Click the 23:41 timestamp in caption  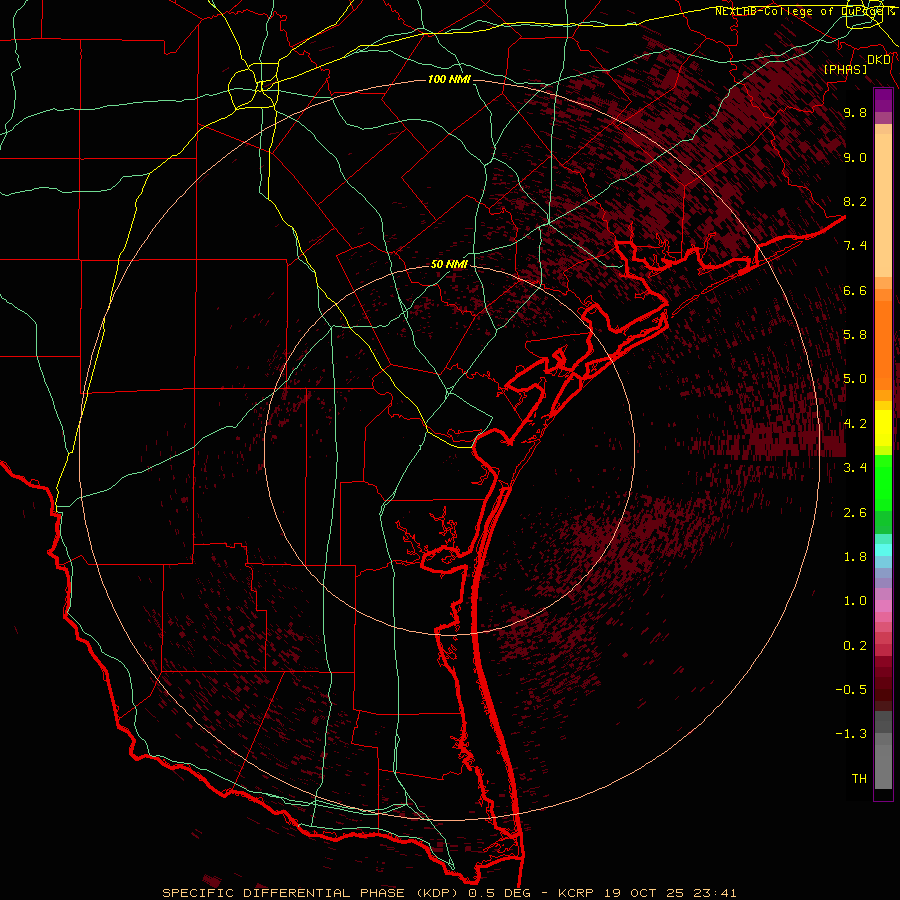point(716,893)
